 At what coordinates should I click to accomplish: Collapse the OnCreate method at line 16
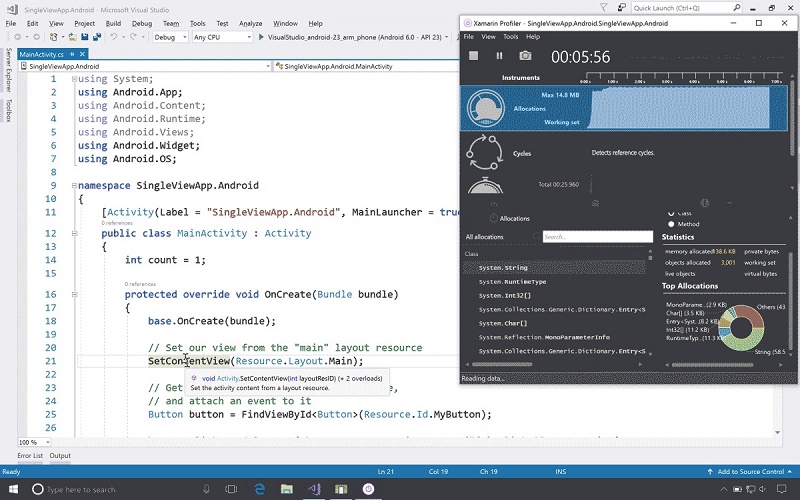pos(74,294)
